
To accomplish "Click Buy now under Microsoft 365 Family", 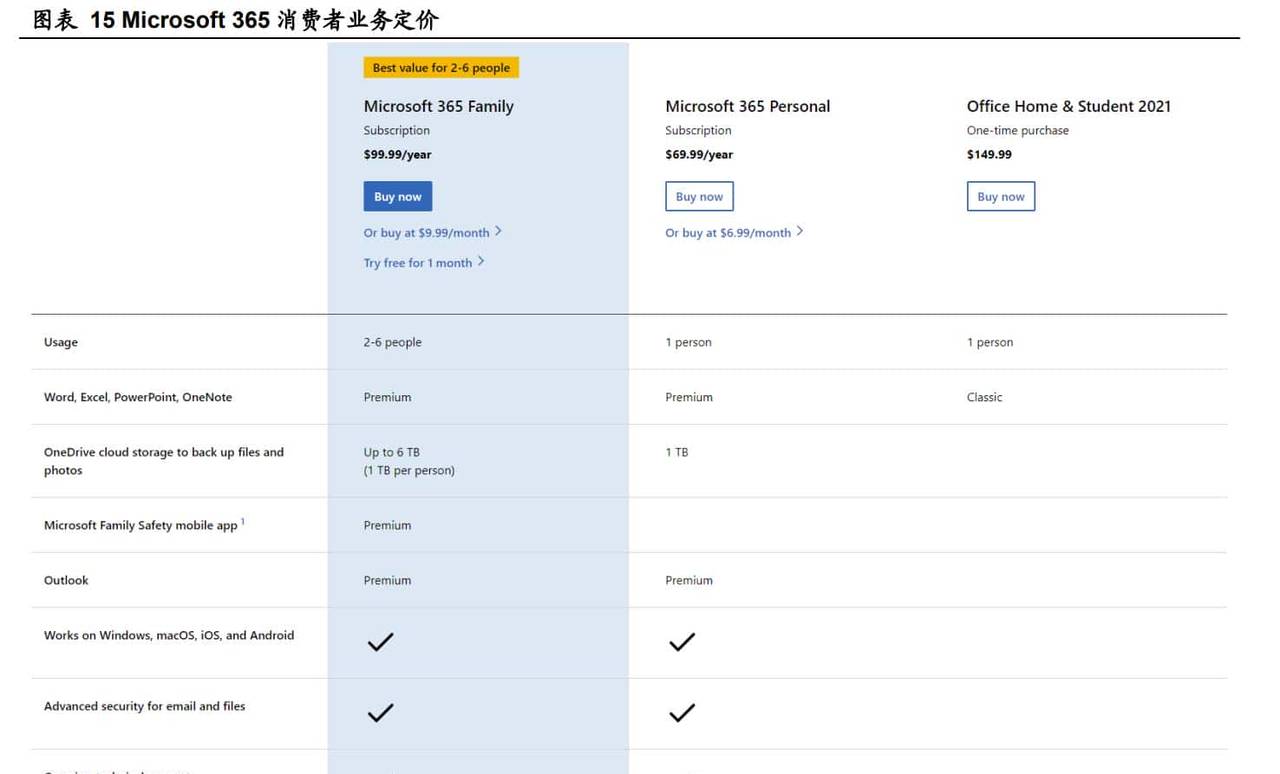I will click(397, 197).
